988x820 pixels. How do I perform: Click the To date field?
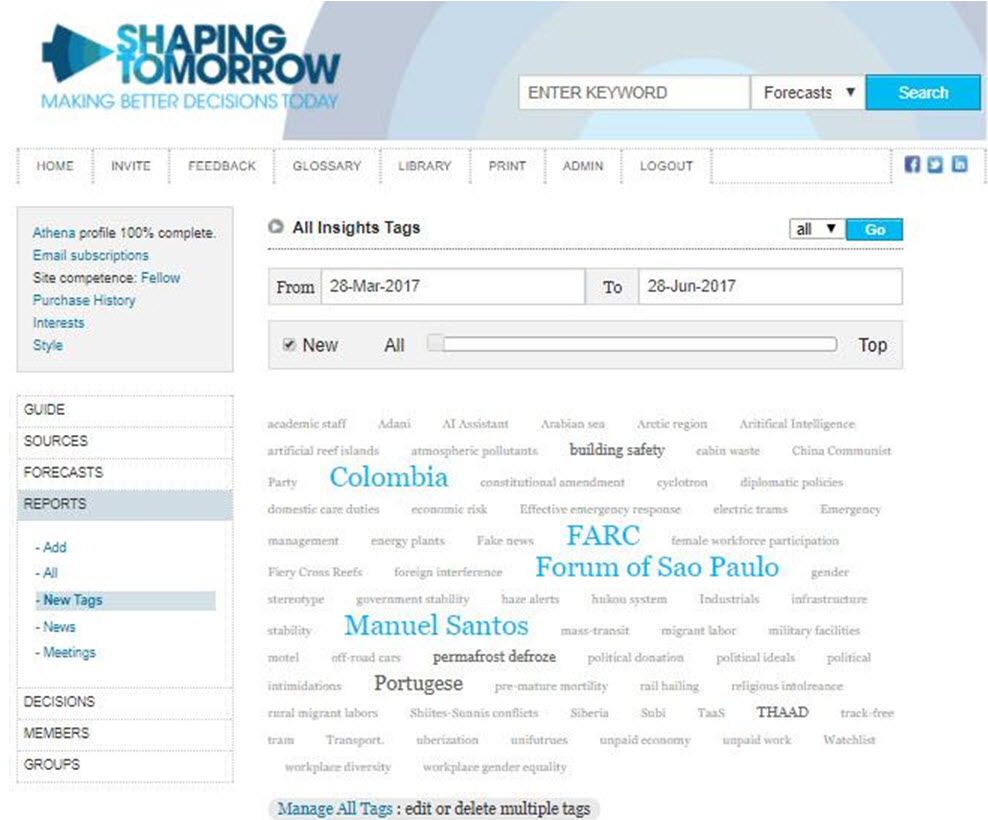pyautogui.click(x=770, y=286)
